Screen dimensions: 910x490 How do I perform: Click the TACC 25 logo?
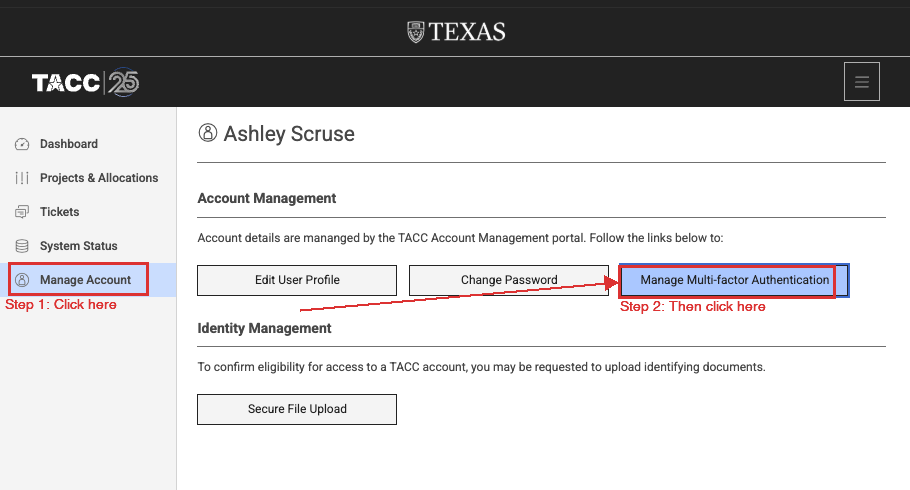pos(85,82)
